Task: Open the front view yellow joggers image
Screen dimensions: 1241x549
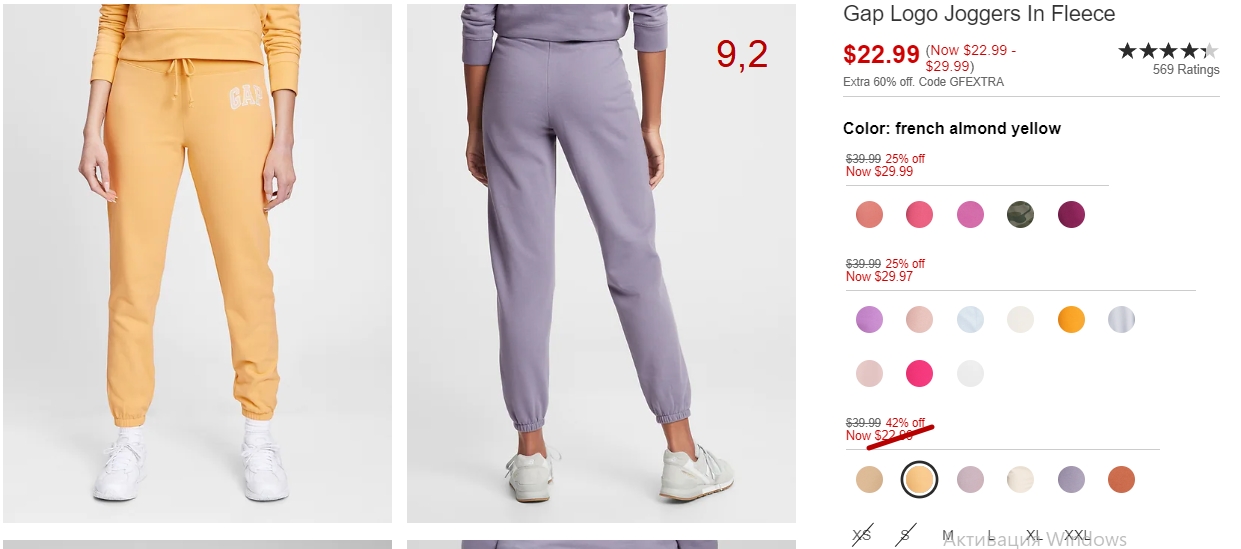Action: pyautogui.click(x=198, y=263)
